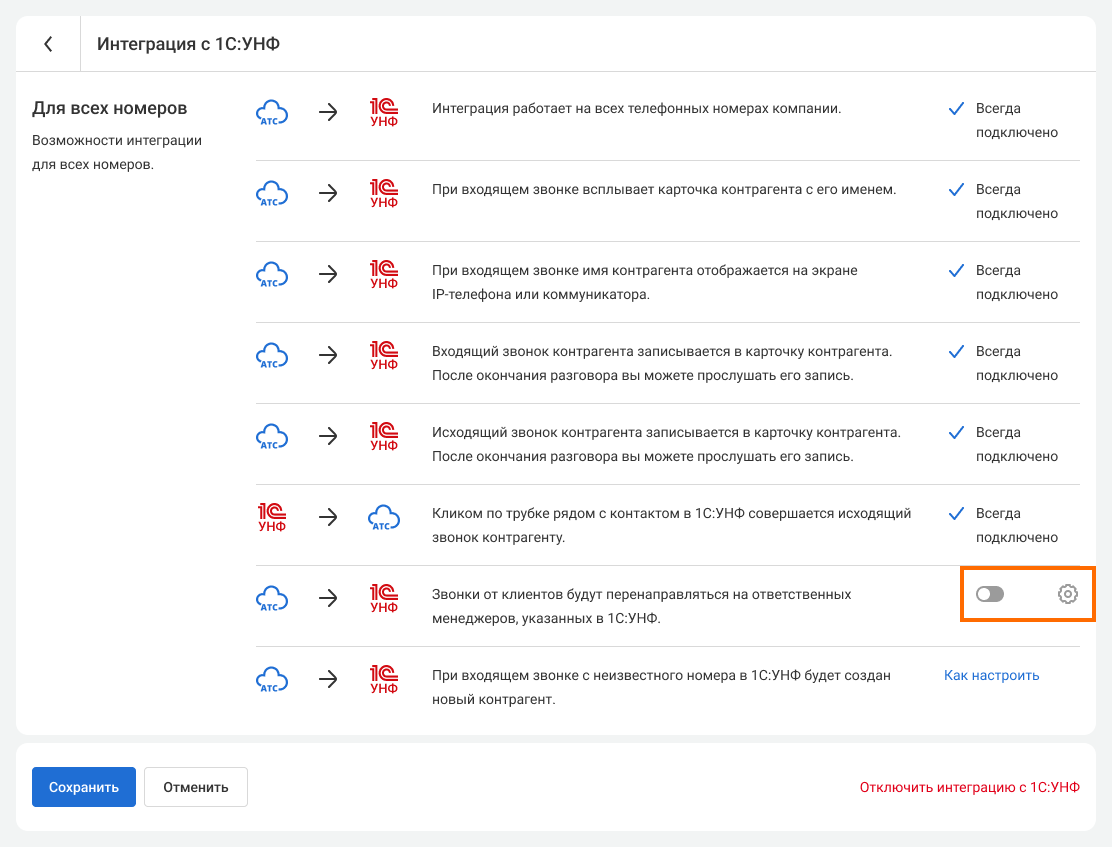This screenshot has width=1112, height=847.
Task: Click checkmark next to outgoing call recording
Action: click(956, 432)
